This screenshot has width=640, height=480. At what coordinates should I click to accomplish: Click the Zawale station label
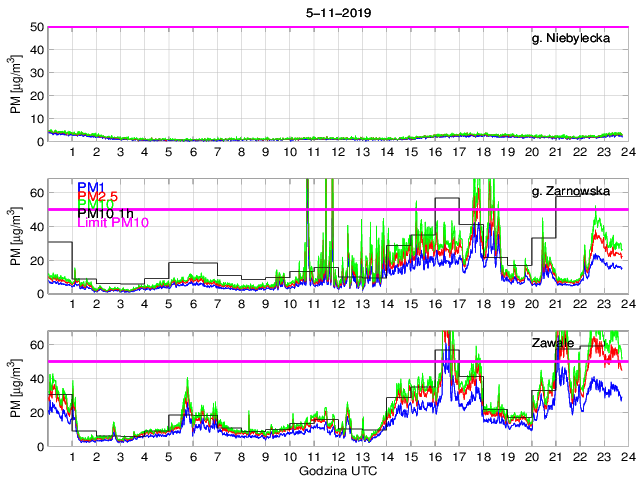click(x=551, y=343)
